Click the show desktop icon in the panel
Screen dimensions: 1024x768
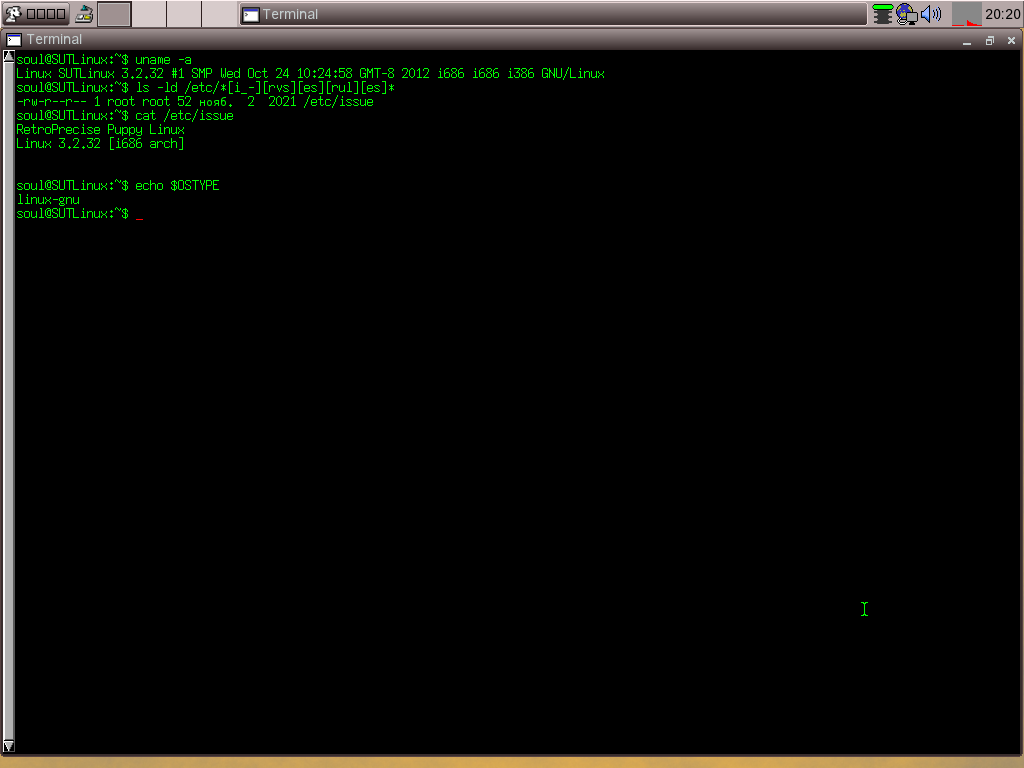pos(84,14)
